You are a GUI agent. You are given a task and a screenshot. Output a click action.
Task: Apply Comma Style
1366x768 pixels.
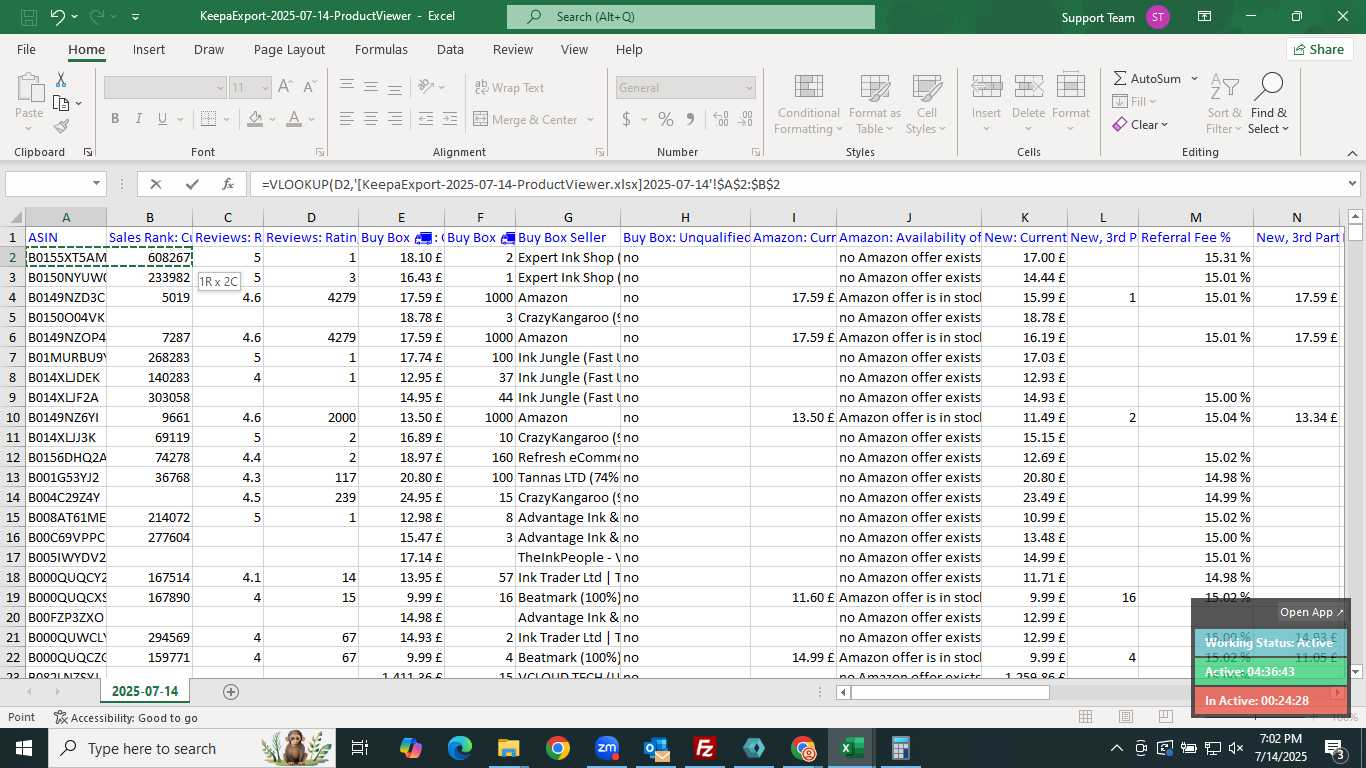coord(690,119)
